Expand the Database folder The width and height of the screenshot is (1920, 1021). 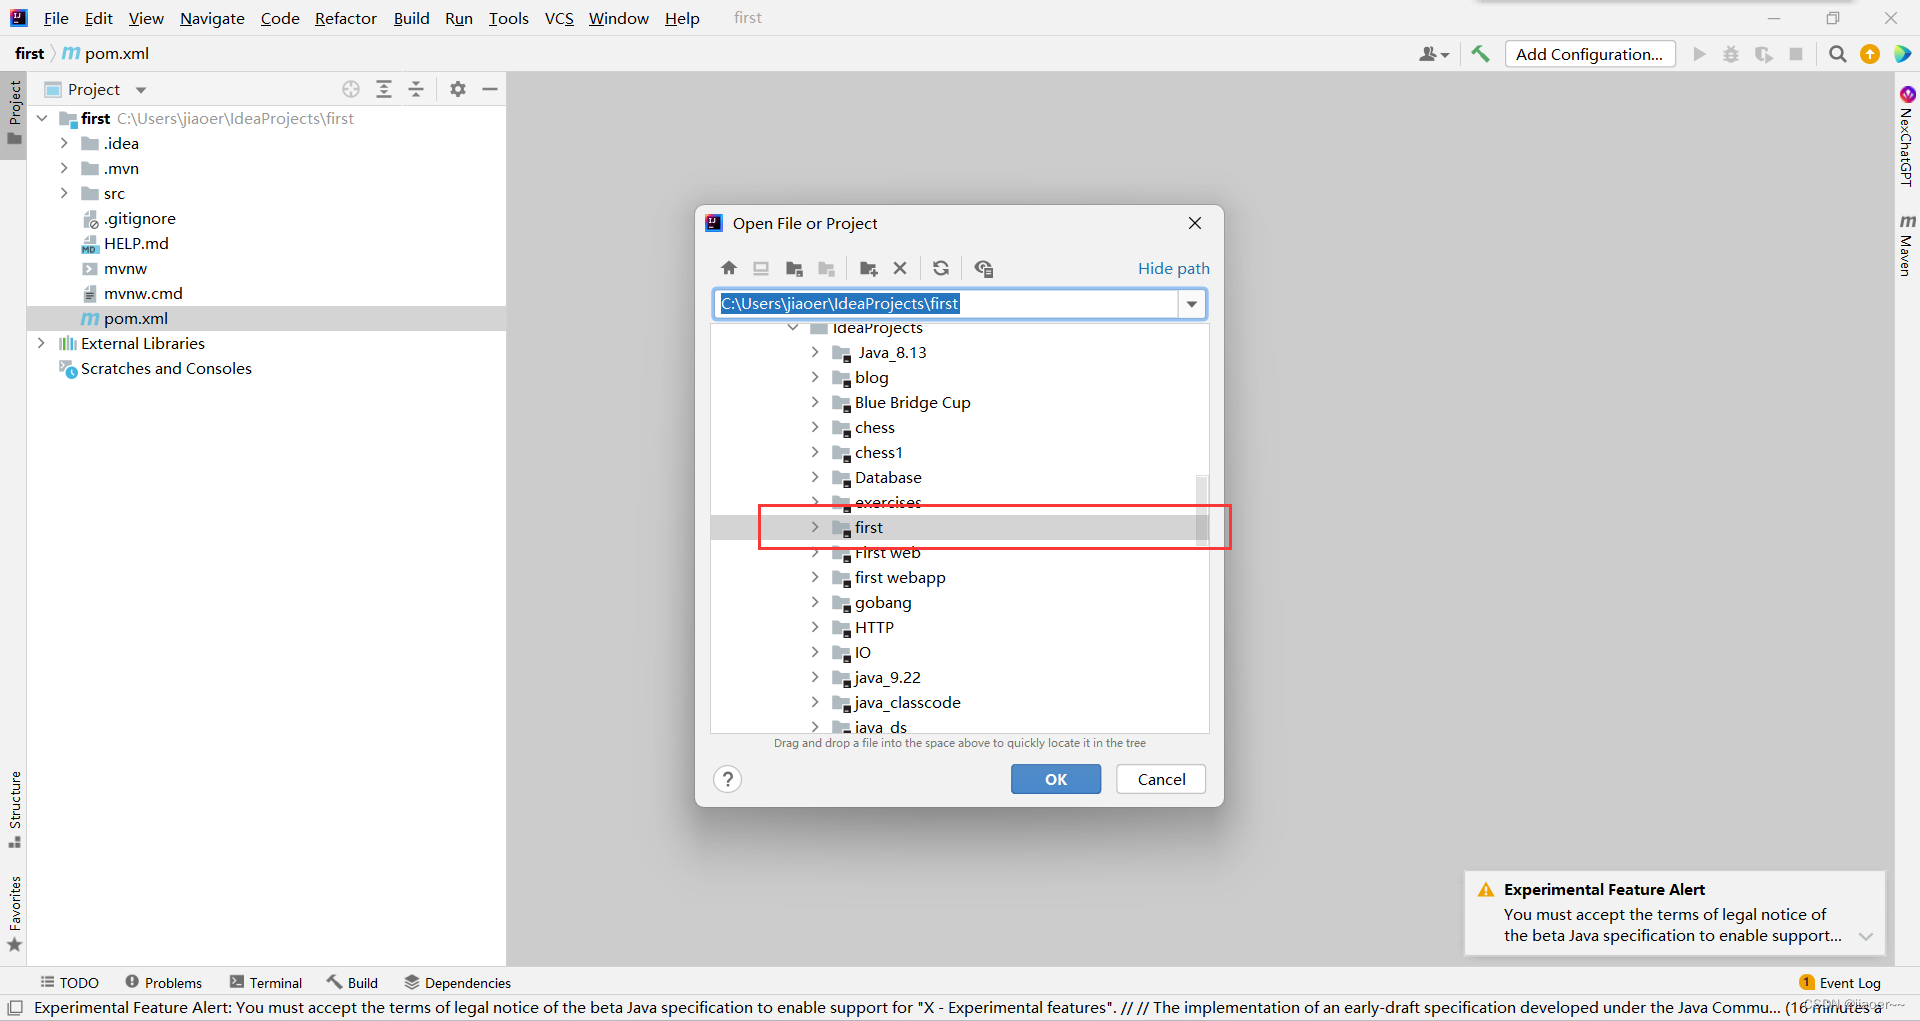click(x=815, y=477)
